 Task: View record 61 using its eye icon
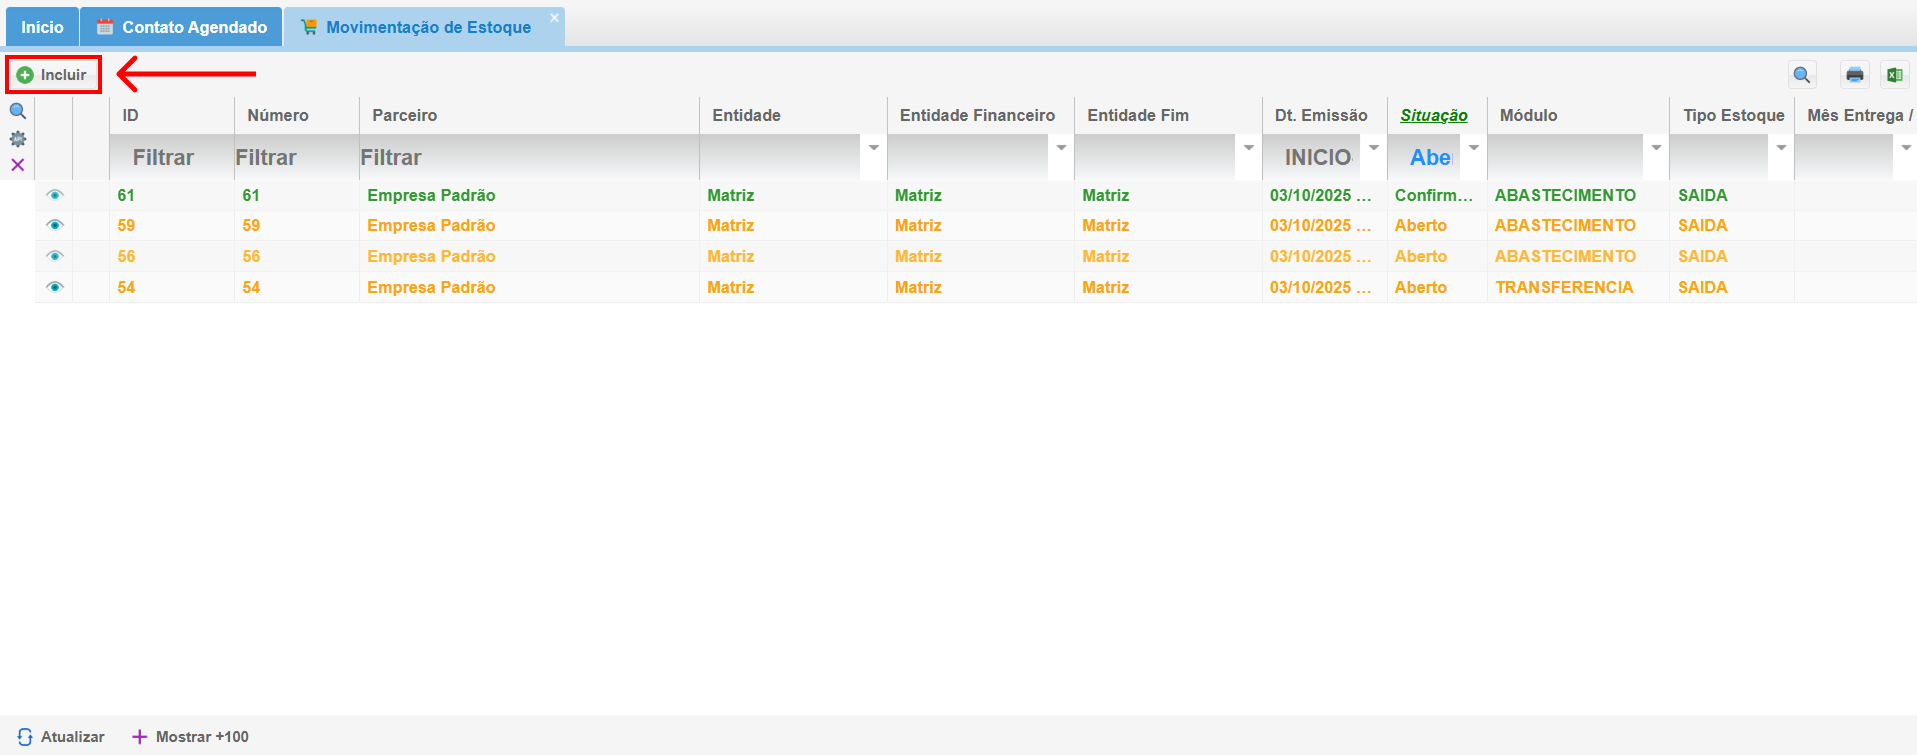coord(55,195)
